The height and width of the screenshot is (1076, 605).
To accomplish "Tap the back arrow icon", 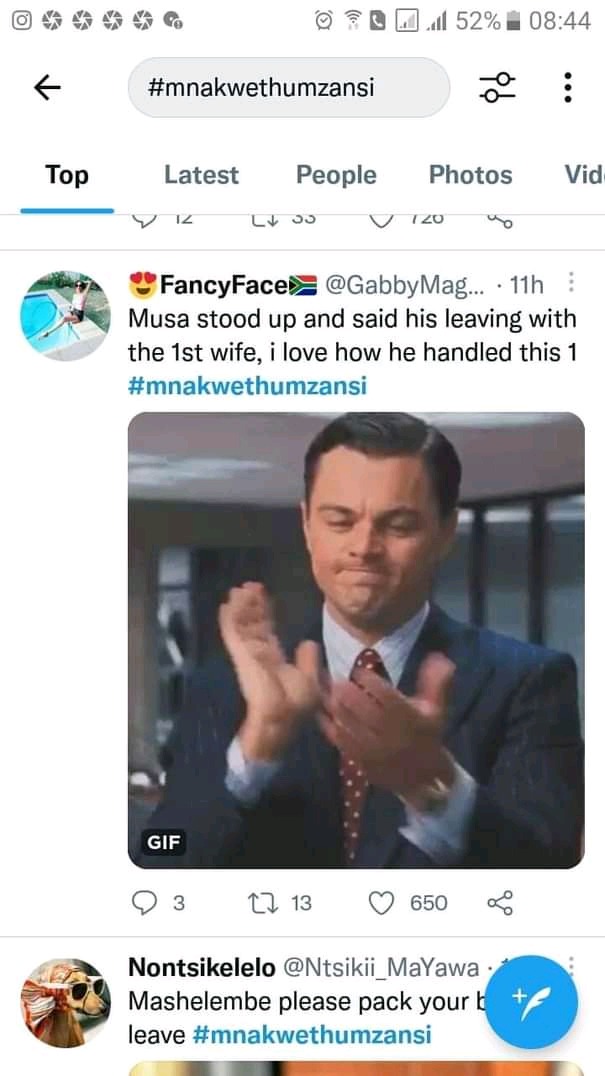I will (47, 87).
